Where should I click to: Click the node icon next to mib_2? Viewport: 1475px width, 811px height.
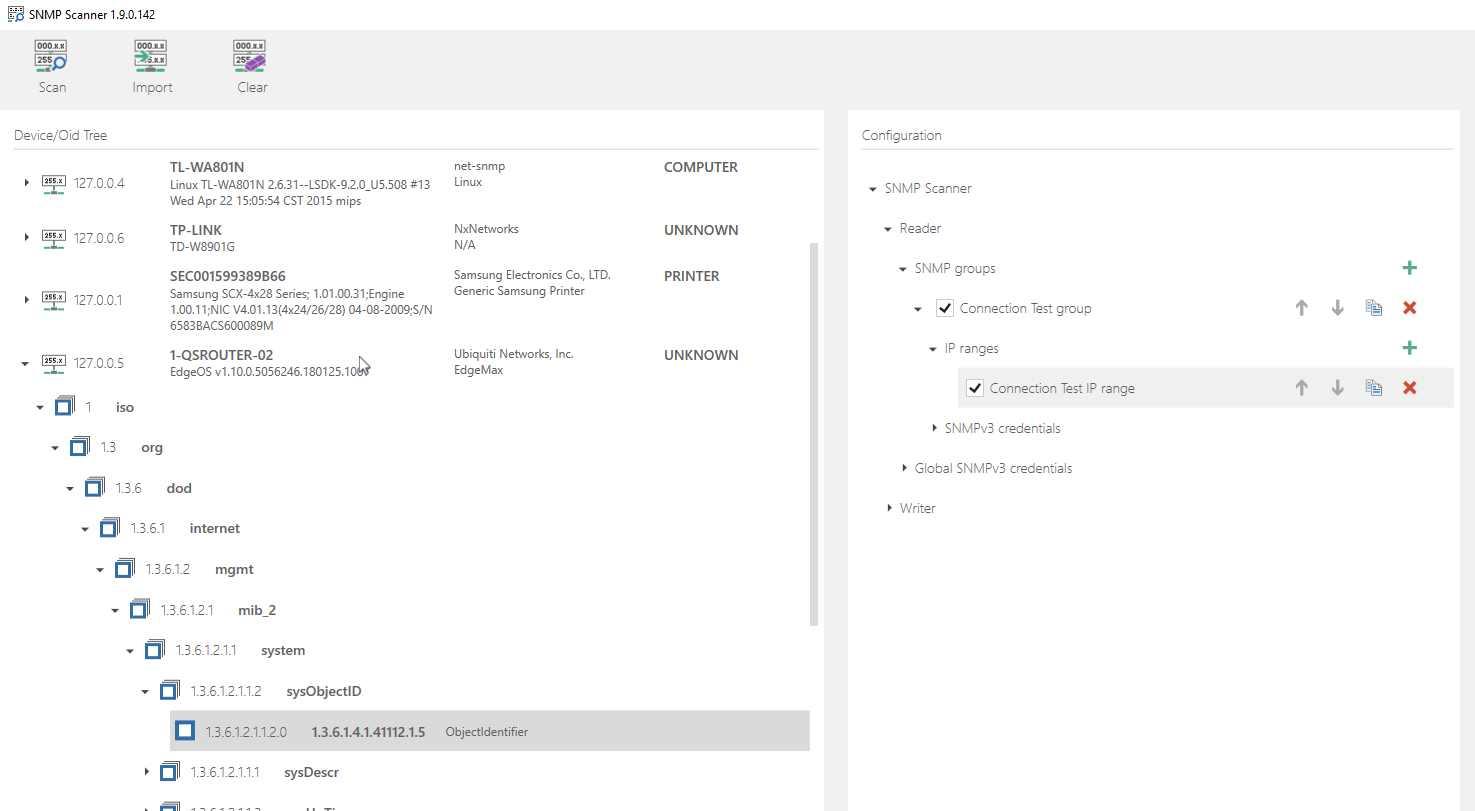(139, 610)
